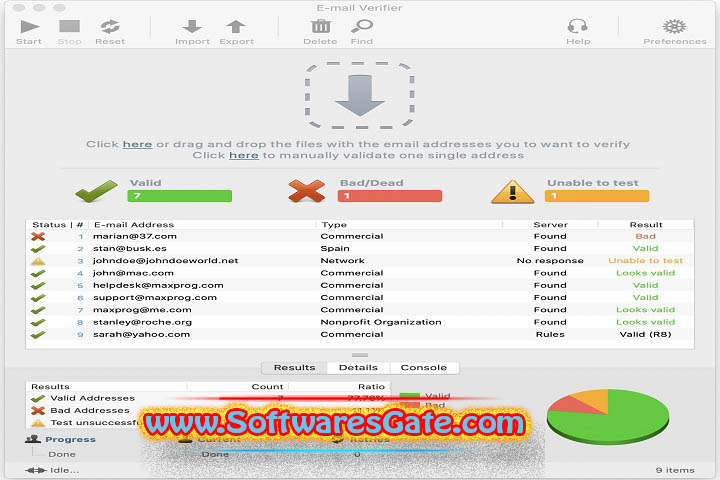Viewport: 720px width, 480px height.
Task: Import addresses with the Import icon
Action: pyautogui.click(x=192, y=27)
